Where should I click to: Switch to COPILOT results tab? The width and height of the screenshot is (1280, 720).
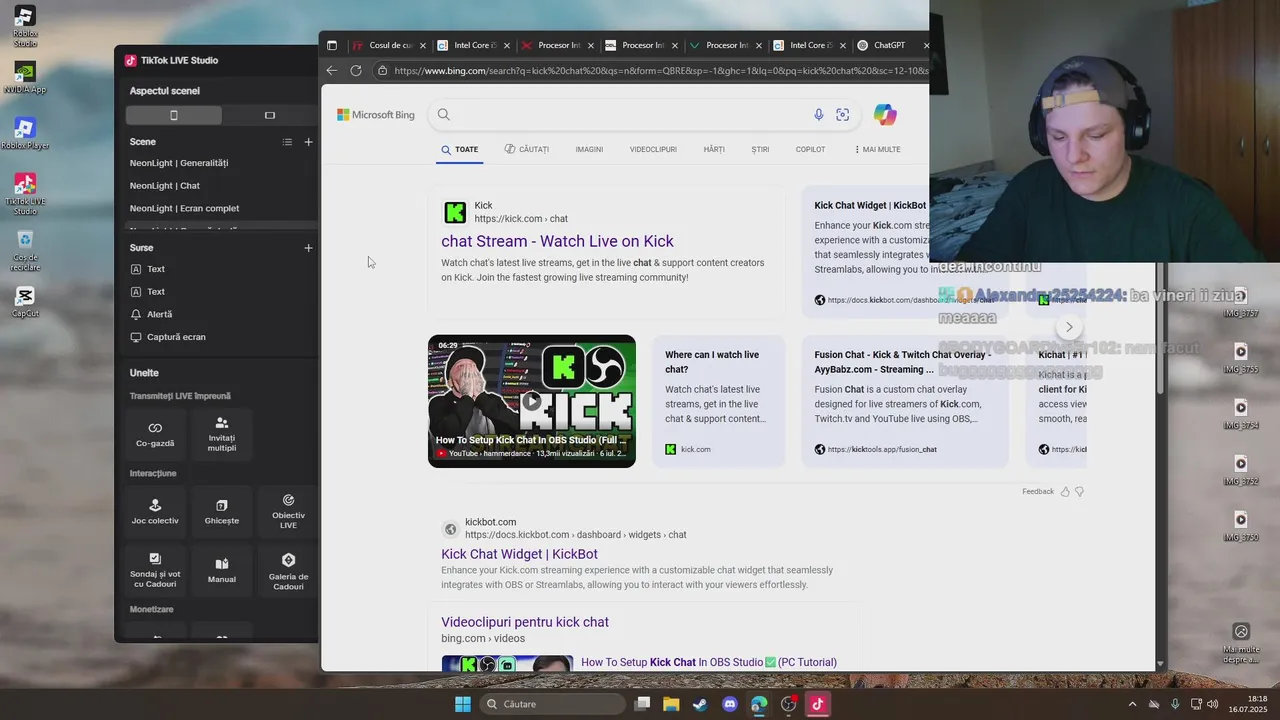[x=810, y=150]
